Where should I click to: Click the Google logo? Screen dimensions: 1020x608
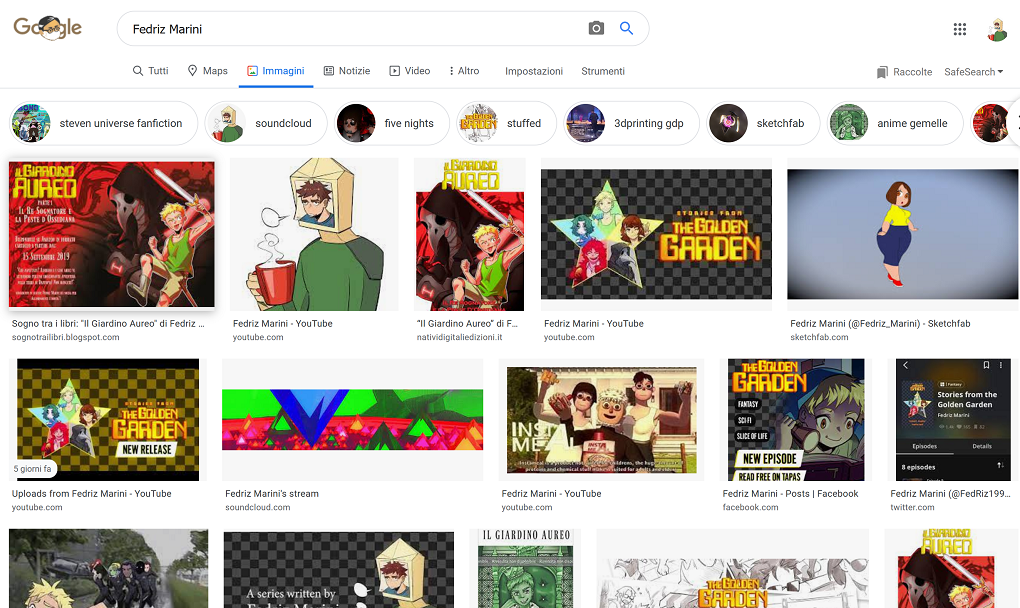pos(48,28)
